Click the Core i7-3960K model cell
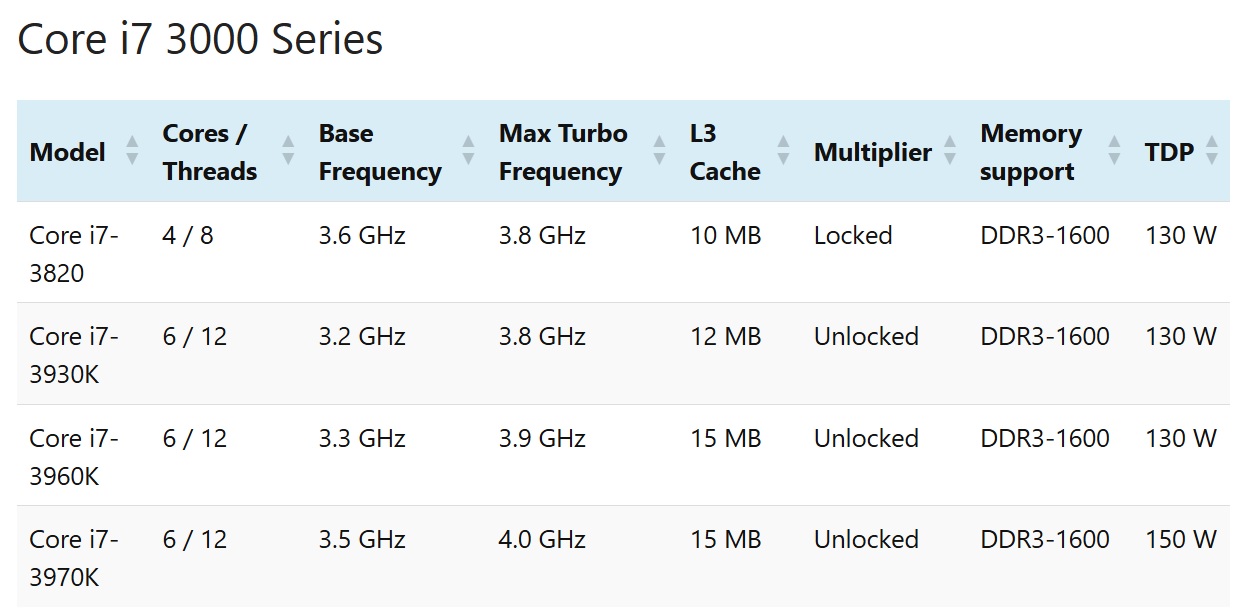The image size is (1258, 609). pos(74,457)
